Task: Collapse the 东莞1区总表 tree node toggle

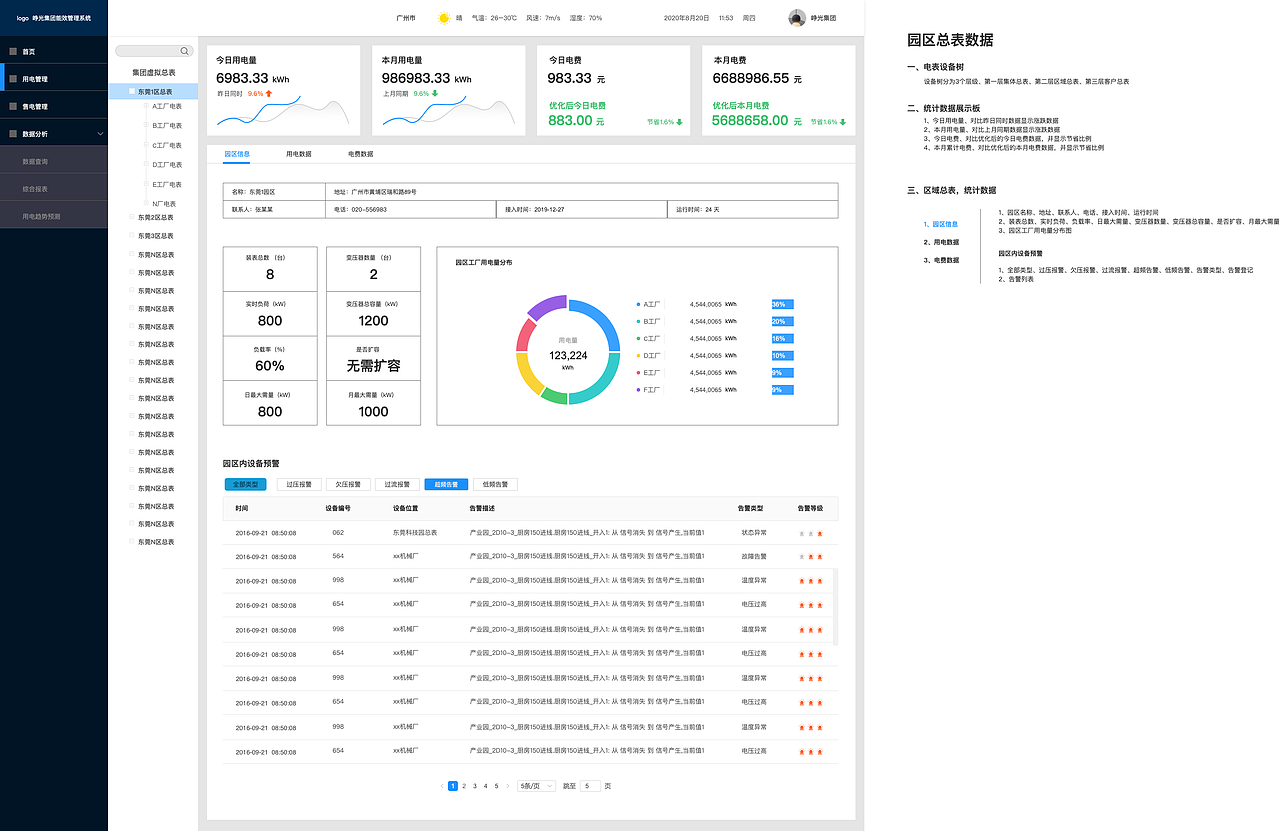Action: [132, 91]
